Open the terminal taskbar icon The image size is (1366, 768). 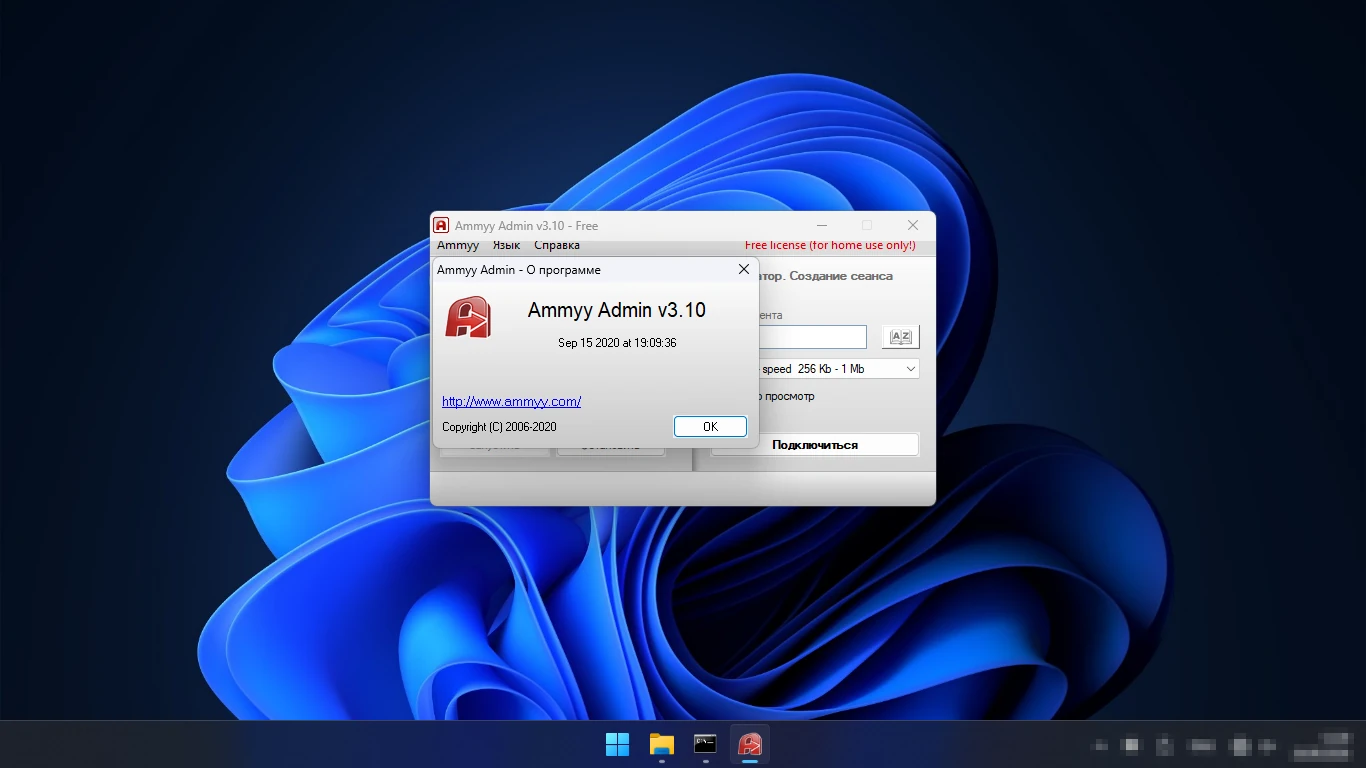pos(706,744)
